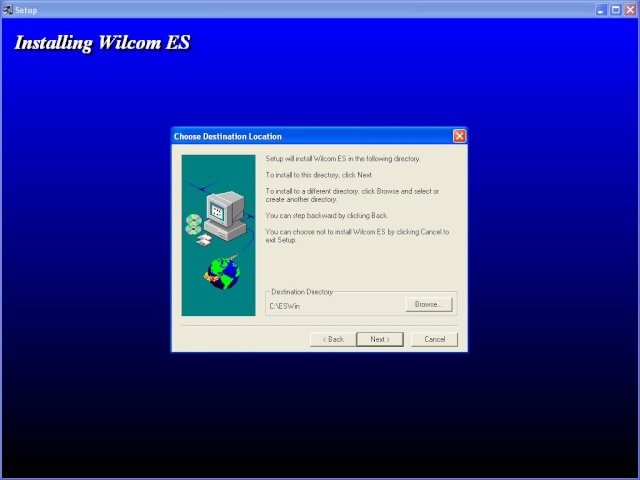The image size is (640, 480).
Task: Open Browse to pick another directory
Action: pos(429,304)
